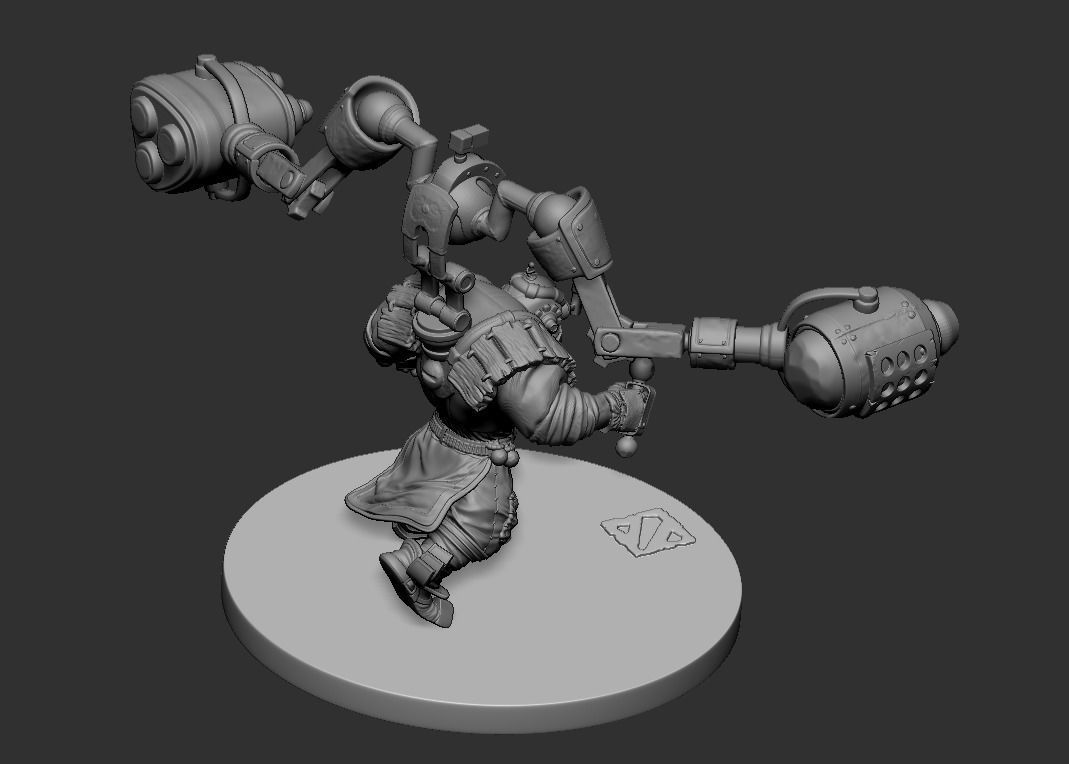This screenshot has height=764, width=1069.
Task: Click the Dota logo embossed on the base
Action: (648, 531)
